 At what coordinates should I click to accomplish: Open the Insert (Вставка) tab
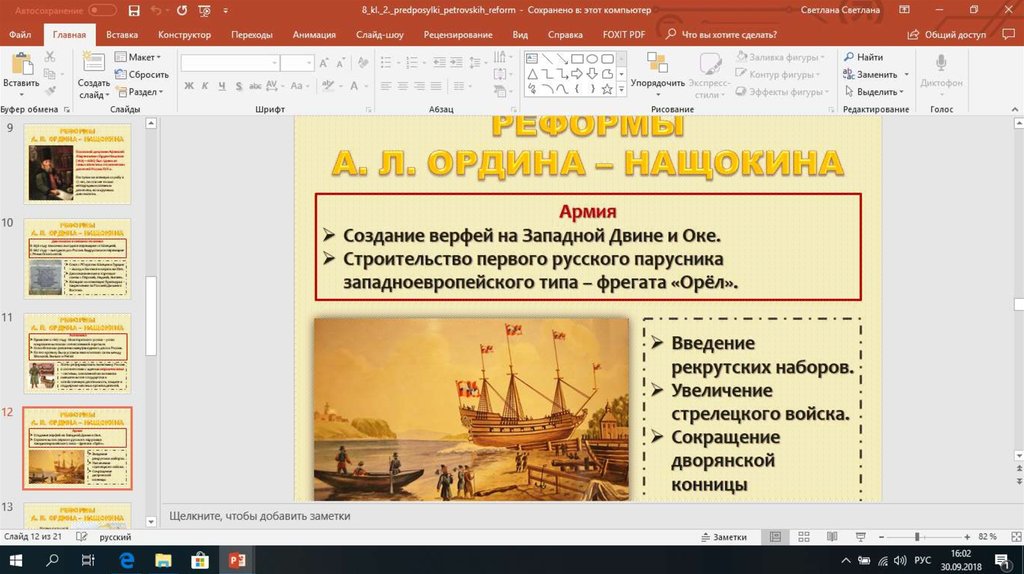tap(122, 34)
